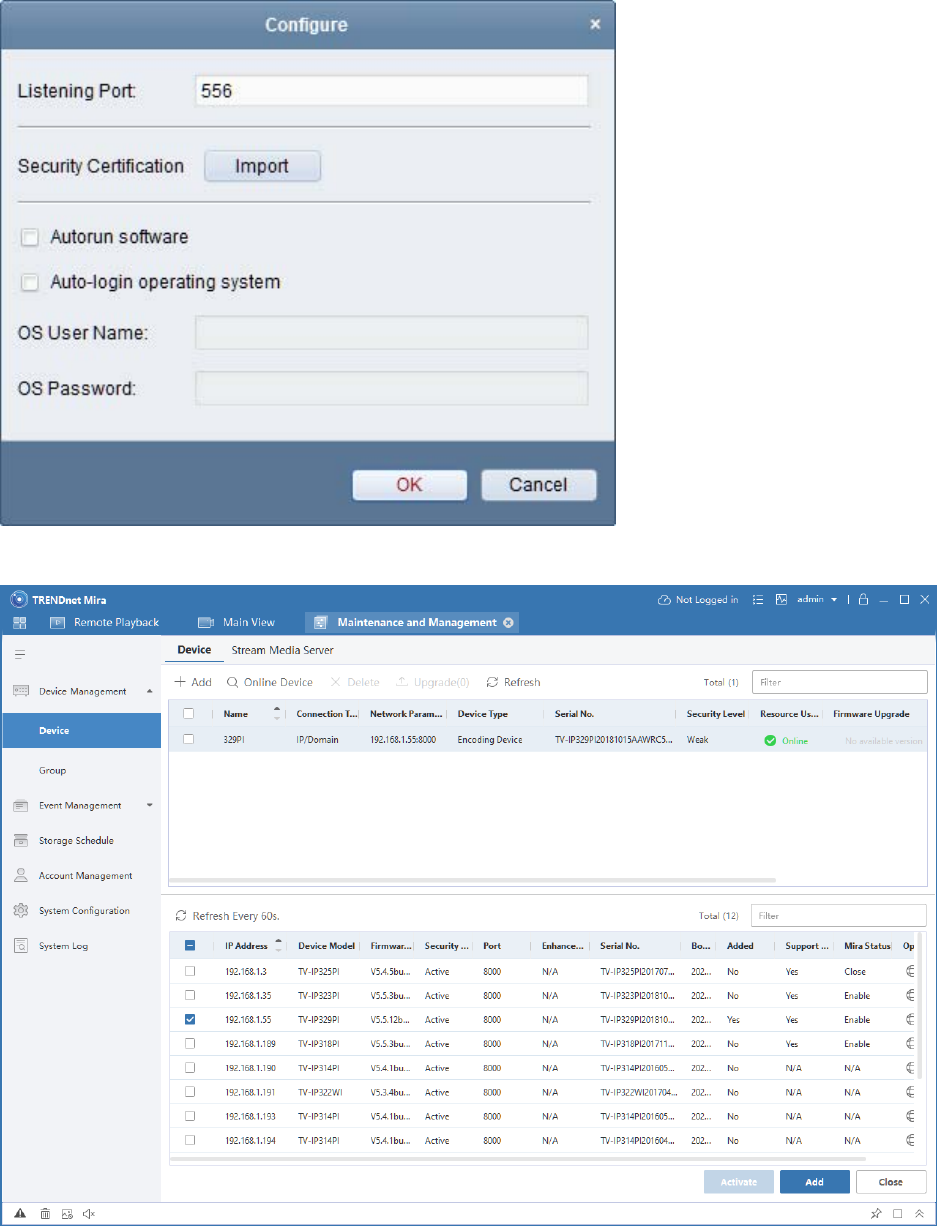Tick the Auto-login operating system checkbox
This screenshot has height=1226, width=937.
pyautogui.click(x=30, y=283)
